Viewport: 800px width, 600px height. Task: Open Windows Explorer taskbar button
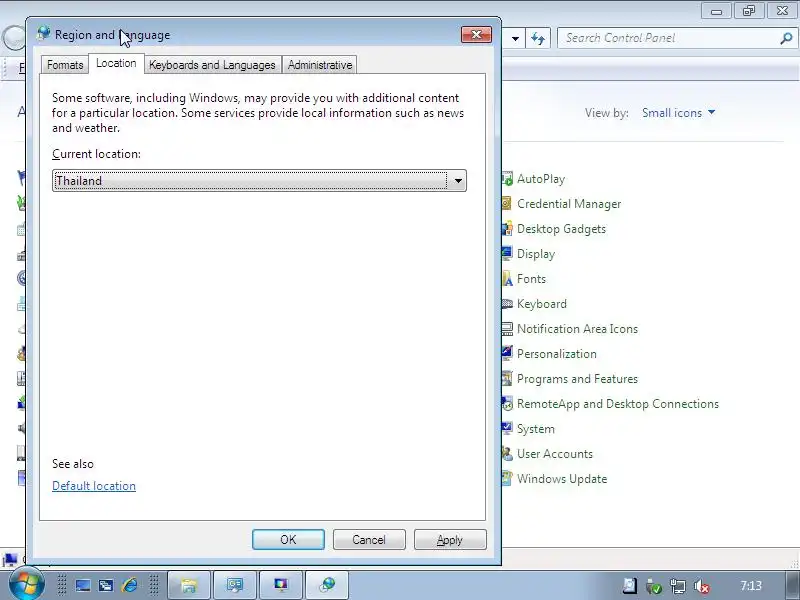[189, 585]
